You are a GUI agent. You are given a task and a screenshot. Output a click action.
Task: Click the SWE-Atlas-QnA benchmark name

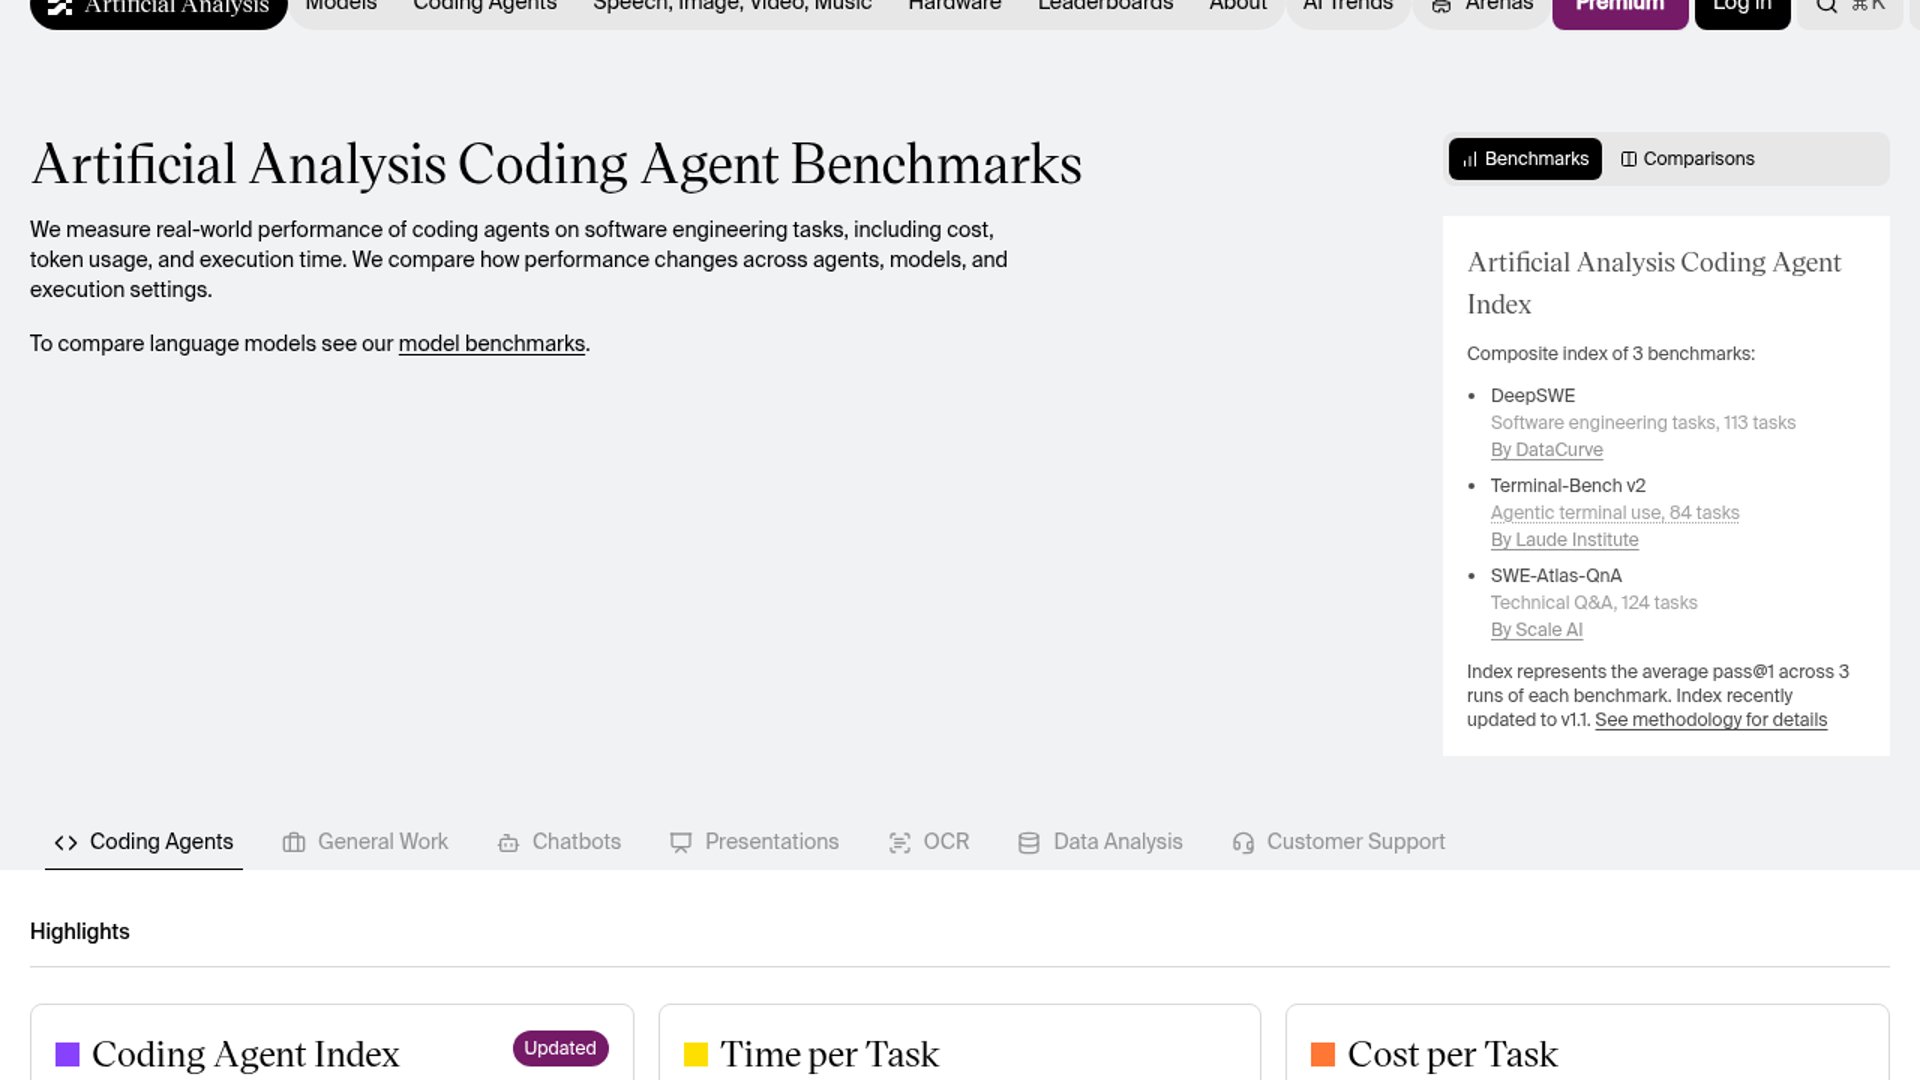tap(1555, 576)
